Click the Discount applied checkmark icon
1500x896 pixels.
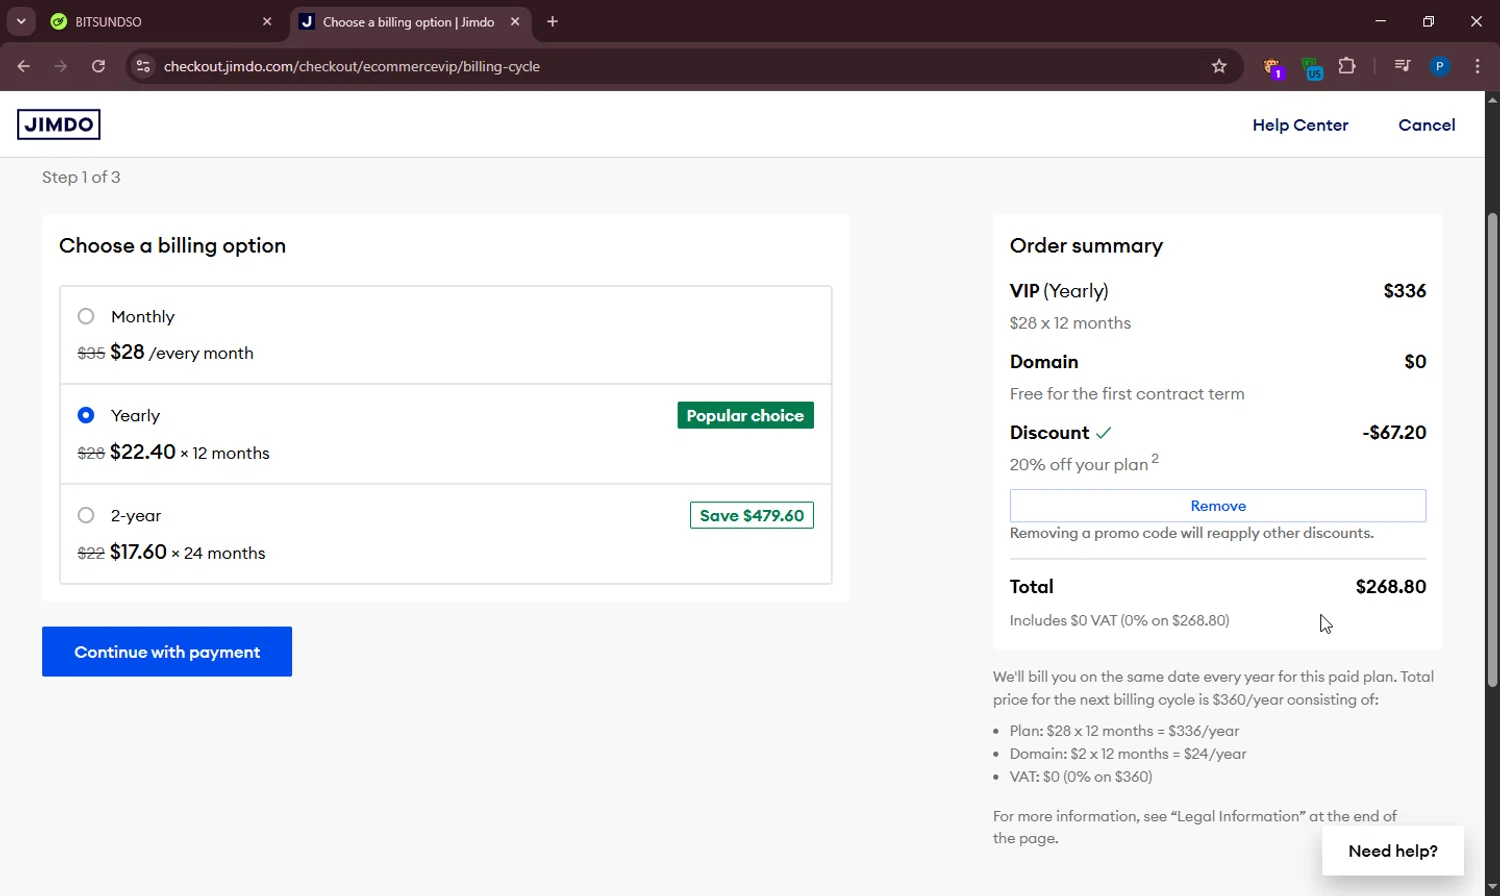[1104, 433]
